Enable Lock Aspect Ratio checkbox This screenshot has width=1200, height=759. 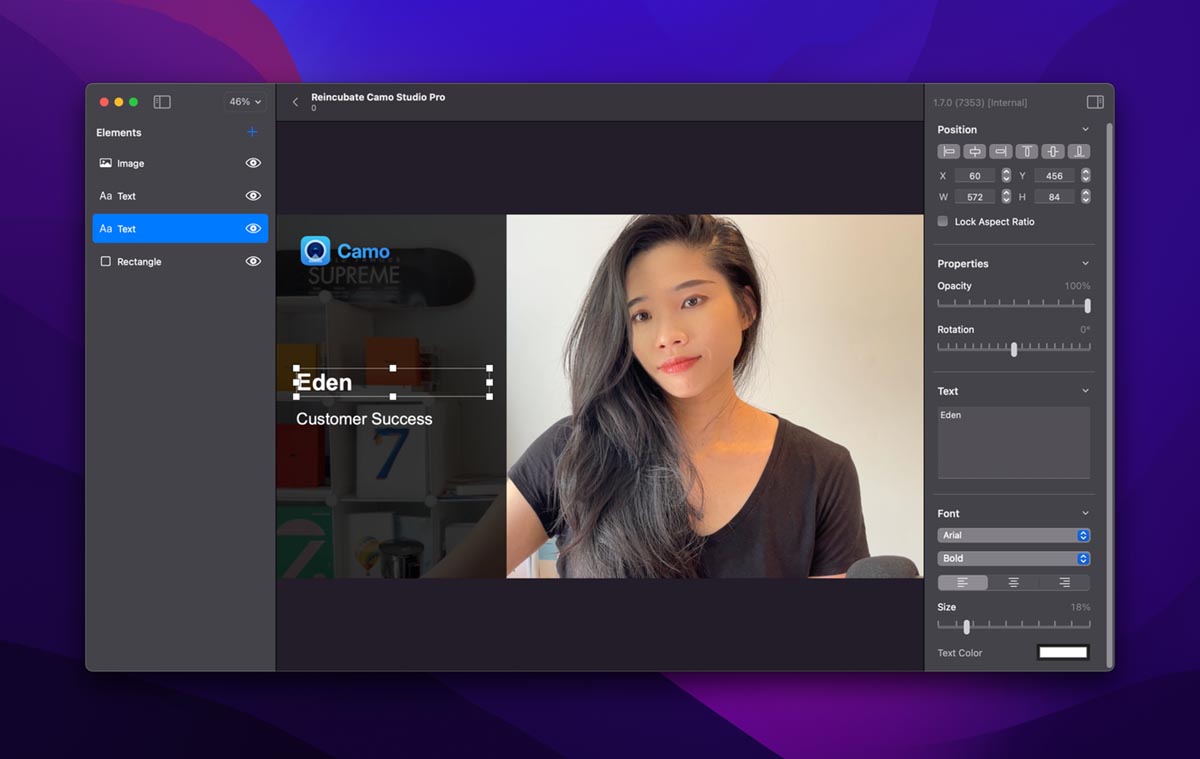[943, 222]
